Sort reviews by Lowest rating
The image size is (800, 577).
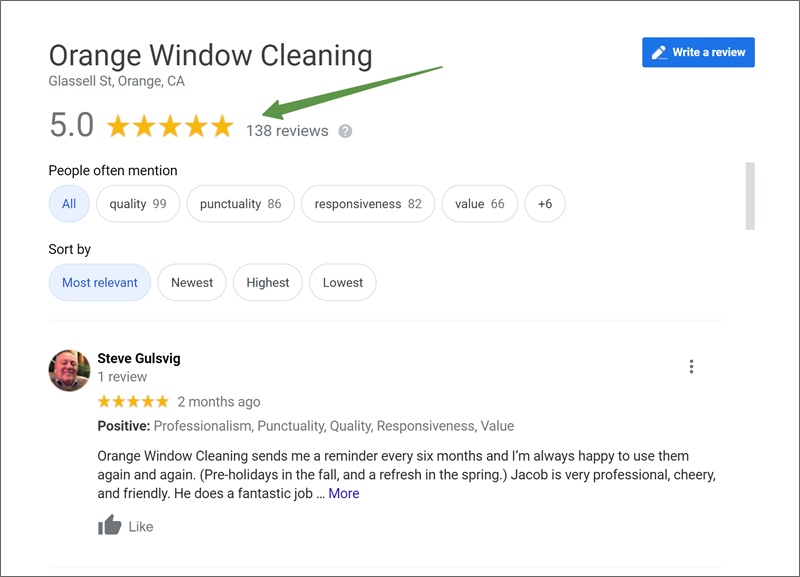click(x=343, y=282)
